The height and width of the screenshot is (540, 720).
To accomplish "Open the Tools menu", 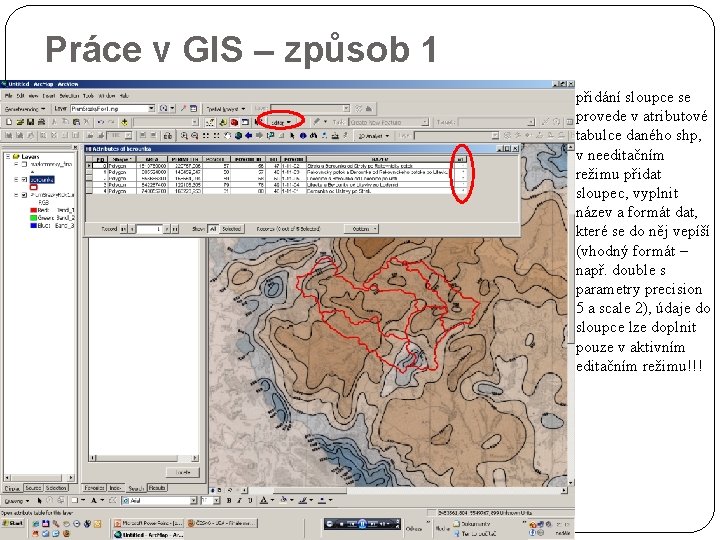I will click(x=88, y=96).
